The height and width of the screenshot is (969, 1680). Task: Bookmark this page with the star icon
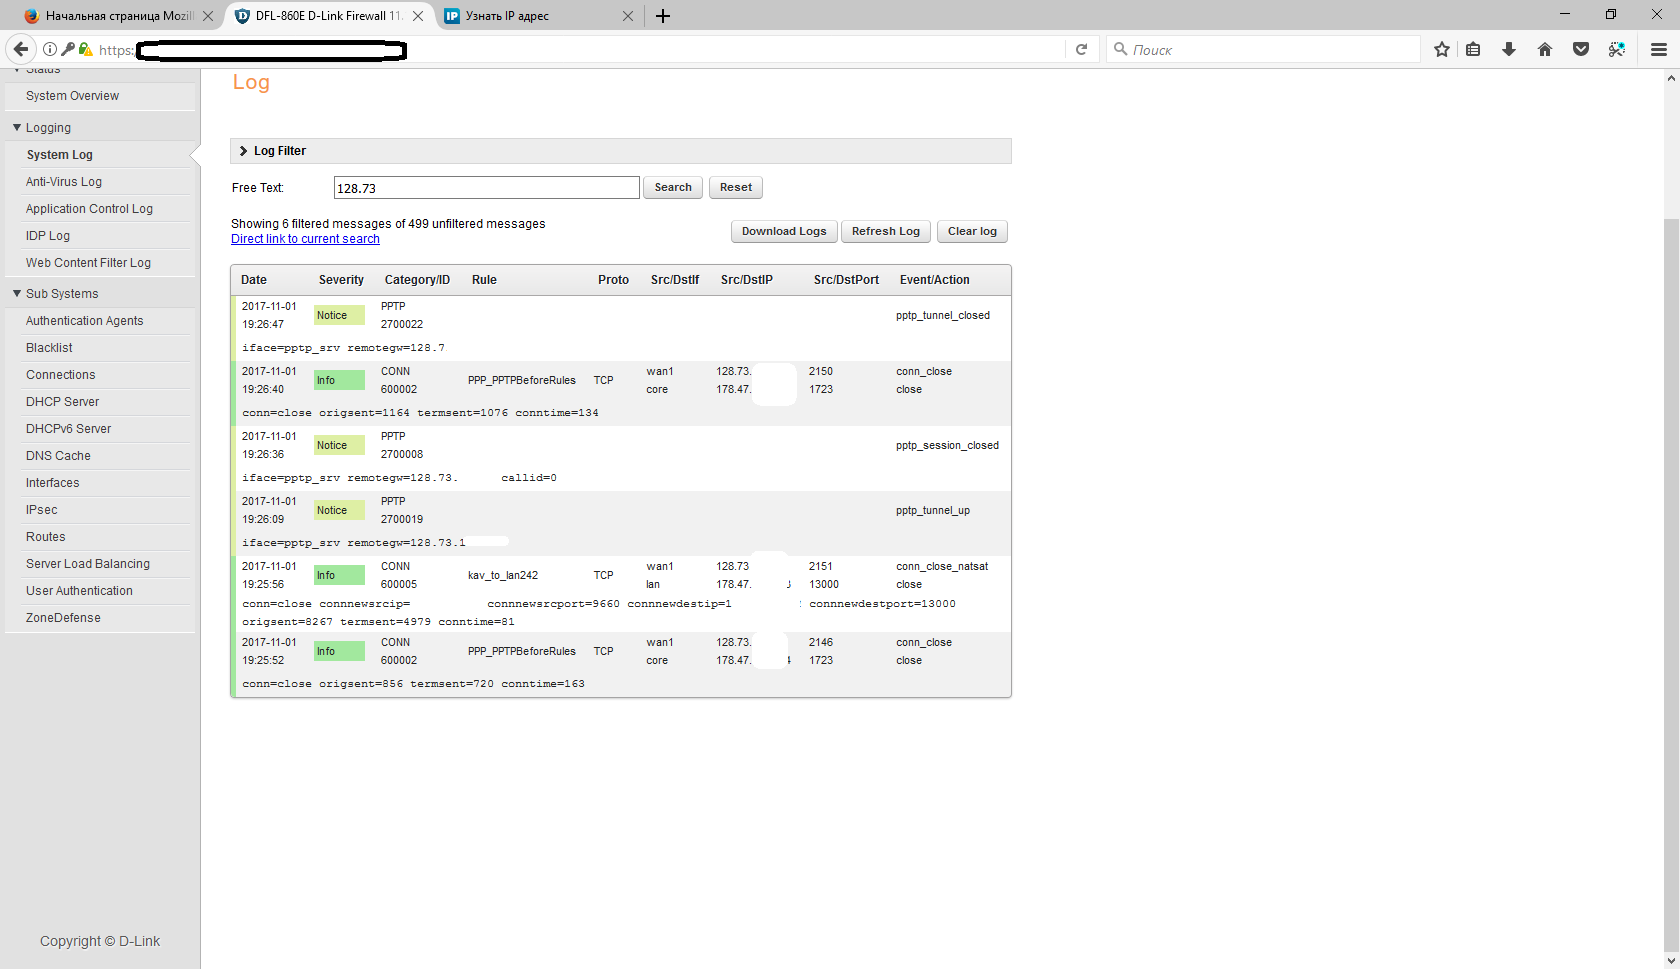[x=1441, y=49]
